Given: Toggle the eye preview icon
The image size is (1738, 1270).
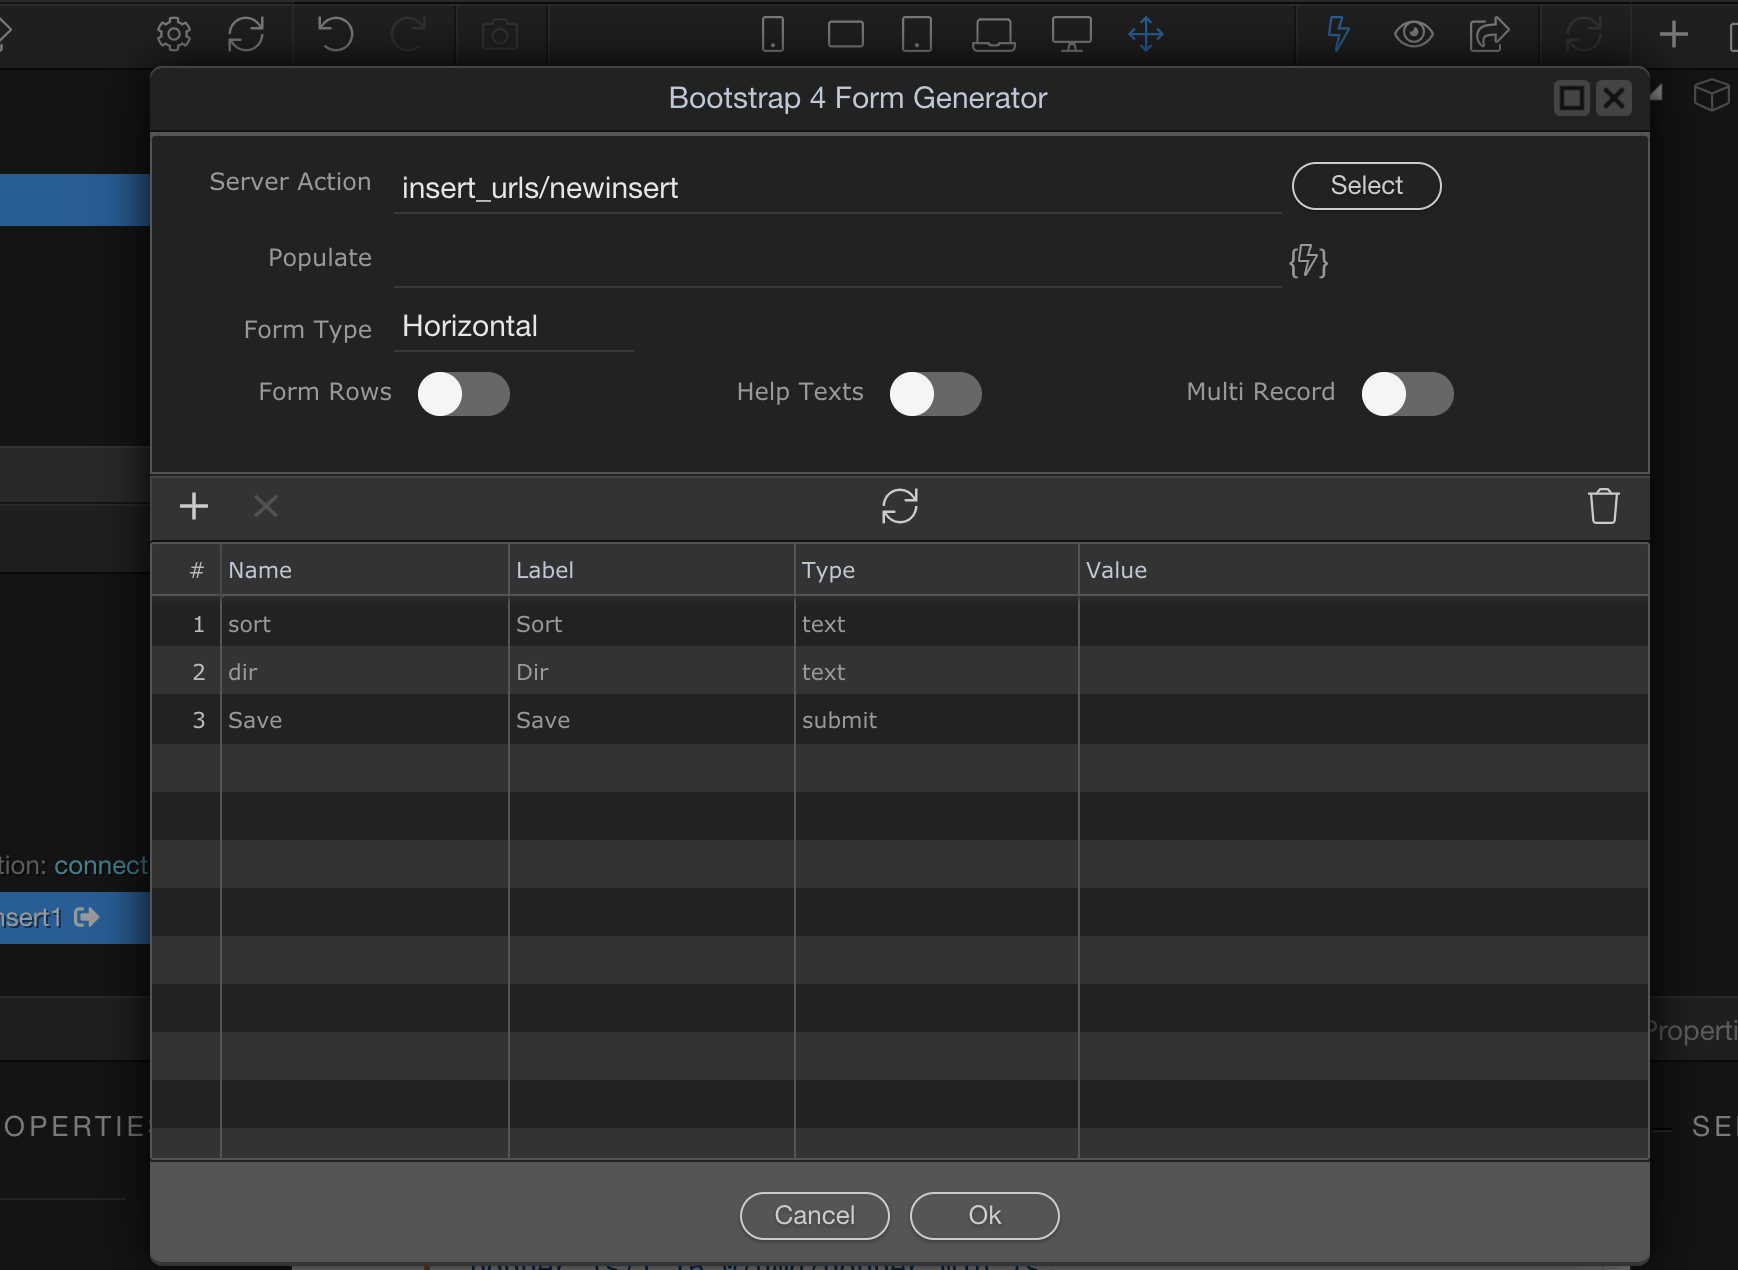Looking at the screenshot, I should [x=1413, y=34].
